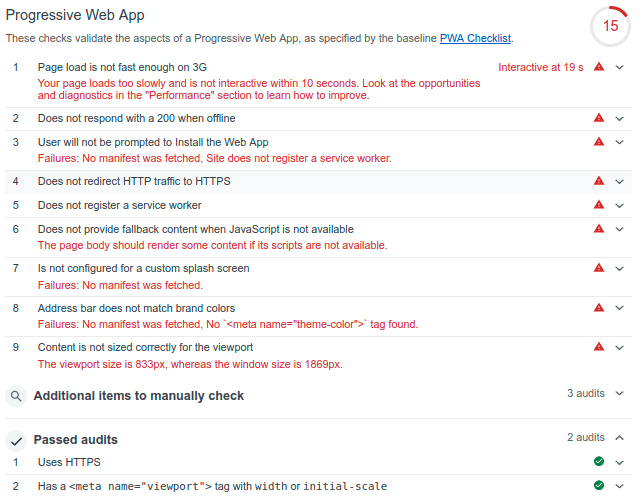Select the Does not register a service worker row
The height and width of the screenshot is (503, 643).
coord(318,205)
